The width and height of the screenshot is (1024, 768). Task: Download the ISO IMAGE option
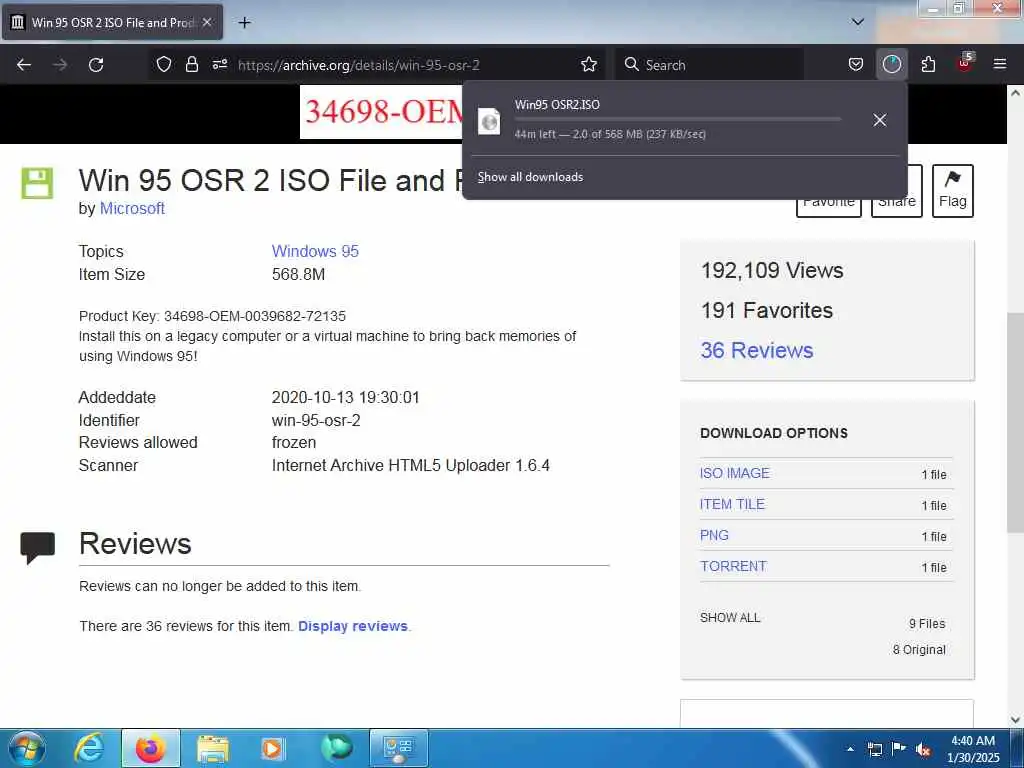point(735,473)
